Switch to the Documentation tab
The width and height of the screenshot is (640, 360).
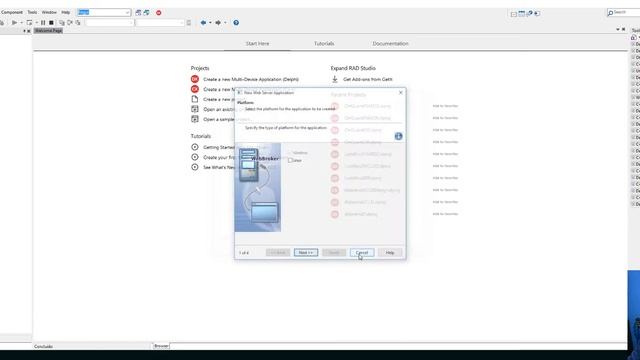coord(390,43)
